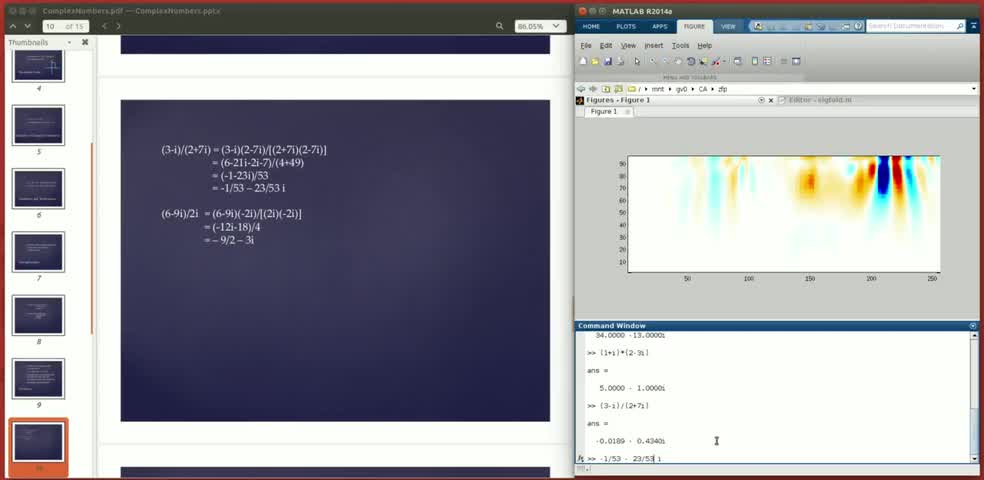The image size is (984, 480).
Task: Open the figure View menu
Action: [x=628, y=45]
